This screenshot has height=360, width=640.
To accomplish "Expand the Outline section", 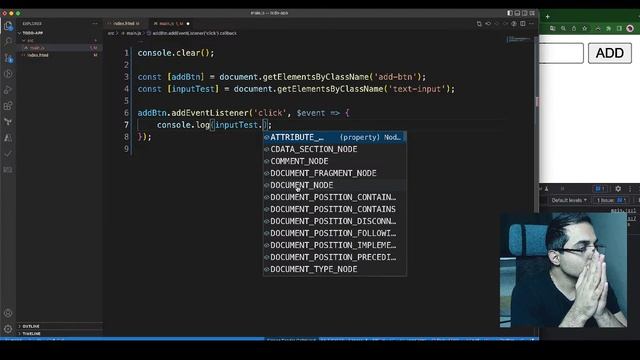I will [x=31, y=326].
